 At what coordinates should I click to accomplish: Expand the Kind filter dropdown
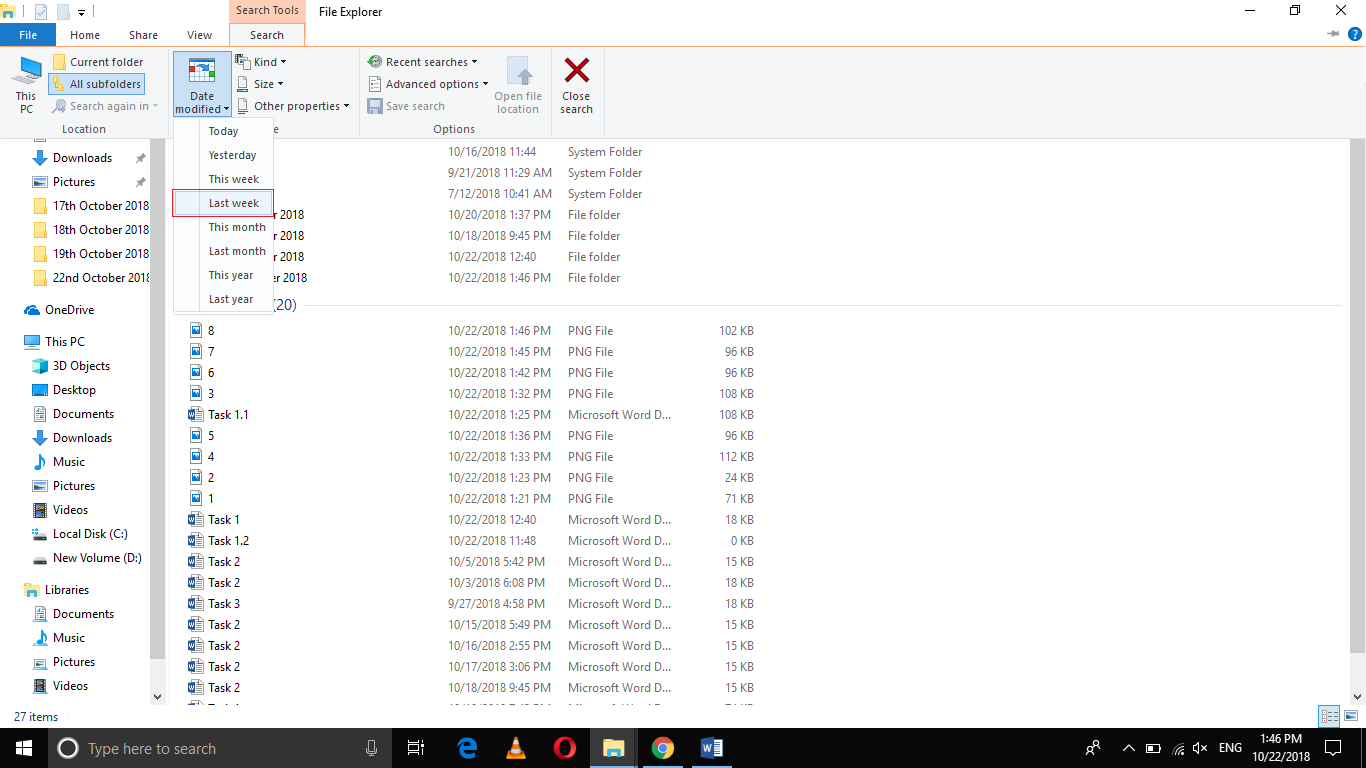click(261, 62)
